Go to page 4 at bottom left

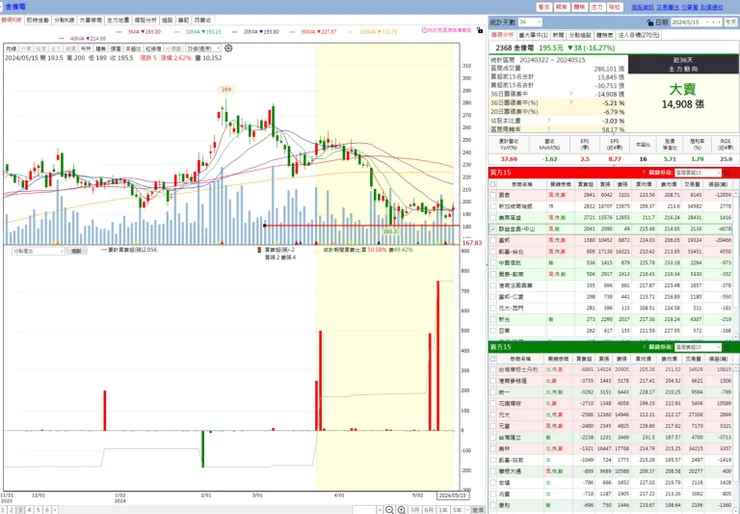click(29, 510)
